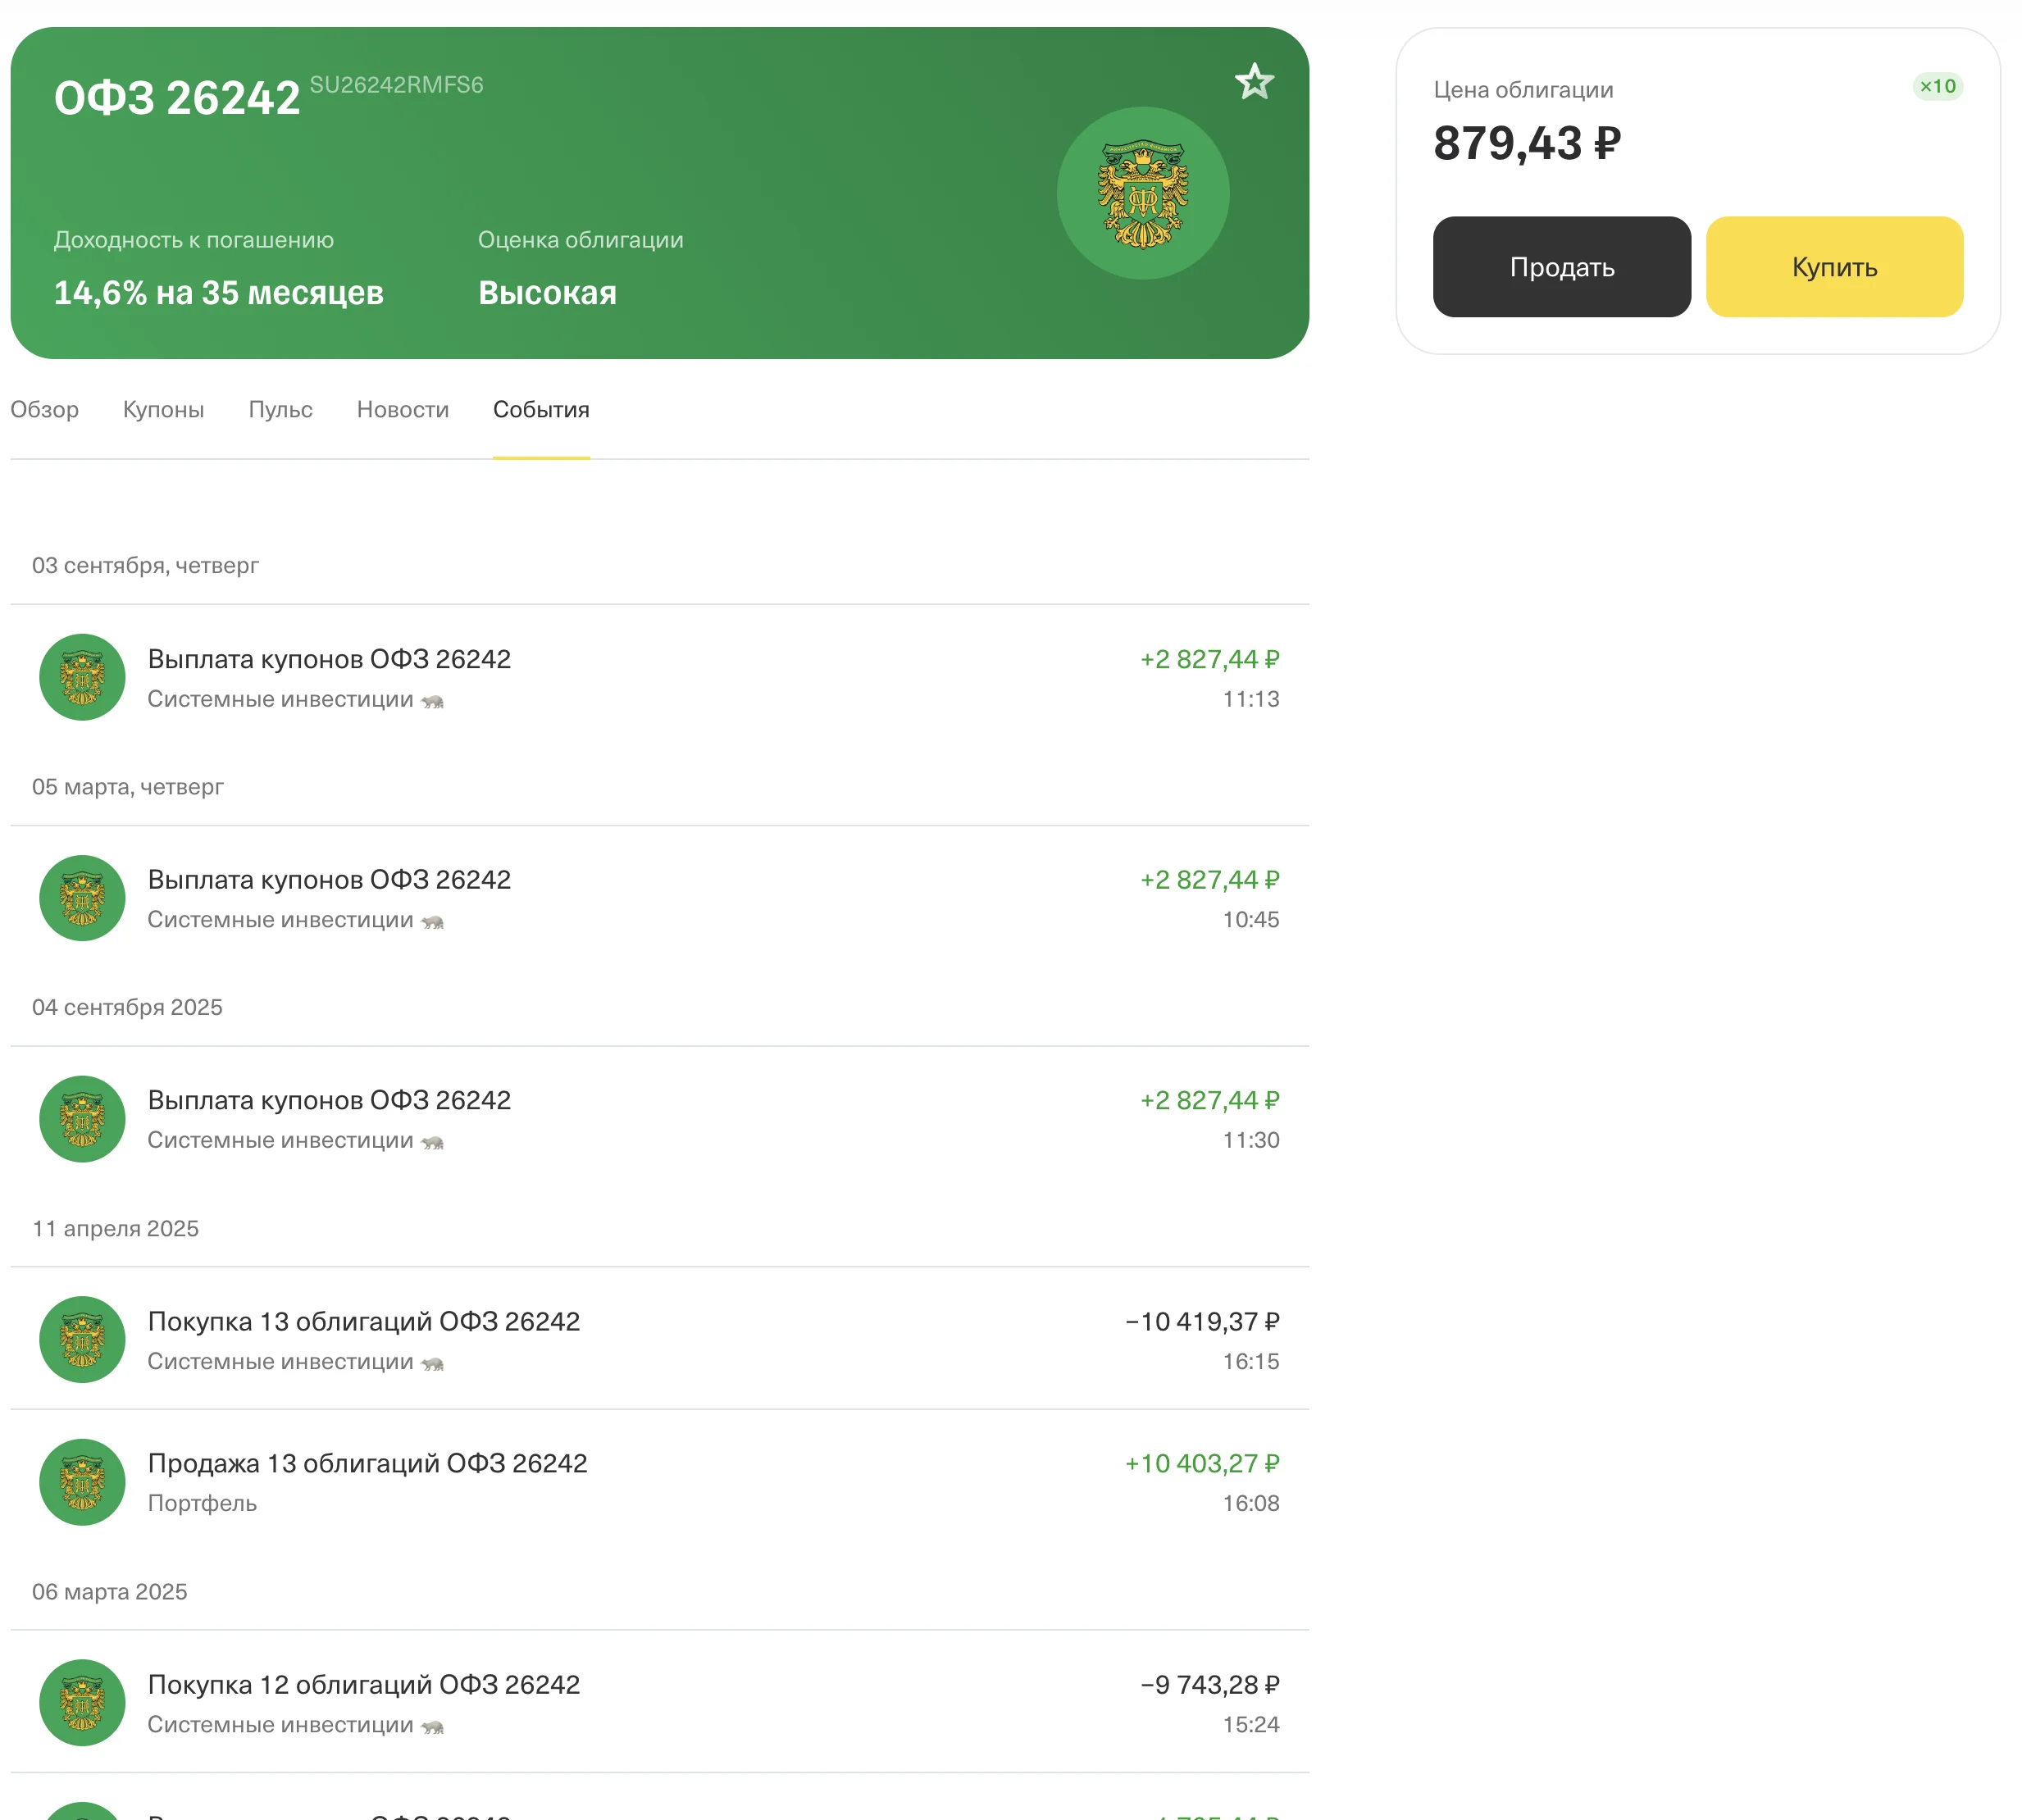Image resolution: width=2022 pixels, height=1820 pixels.
Task: Click 'Системные инвестиции' in the 11:13 row
Action: point(280,699)
